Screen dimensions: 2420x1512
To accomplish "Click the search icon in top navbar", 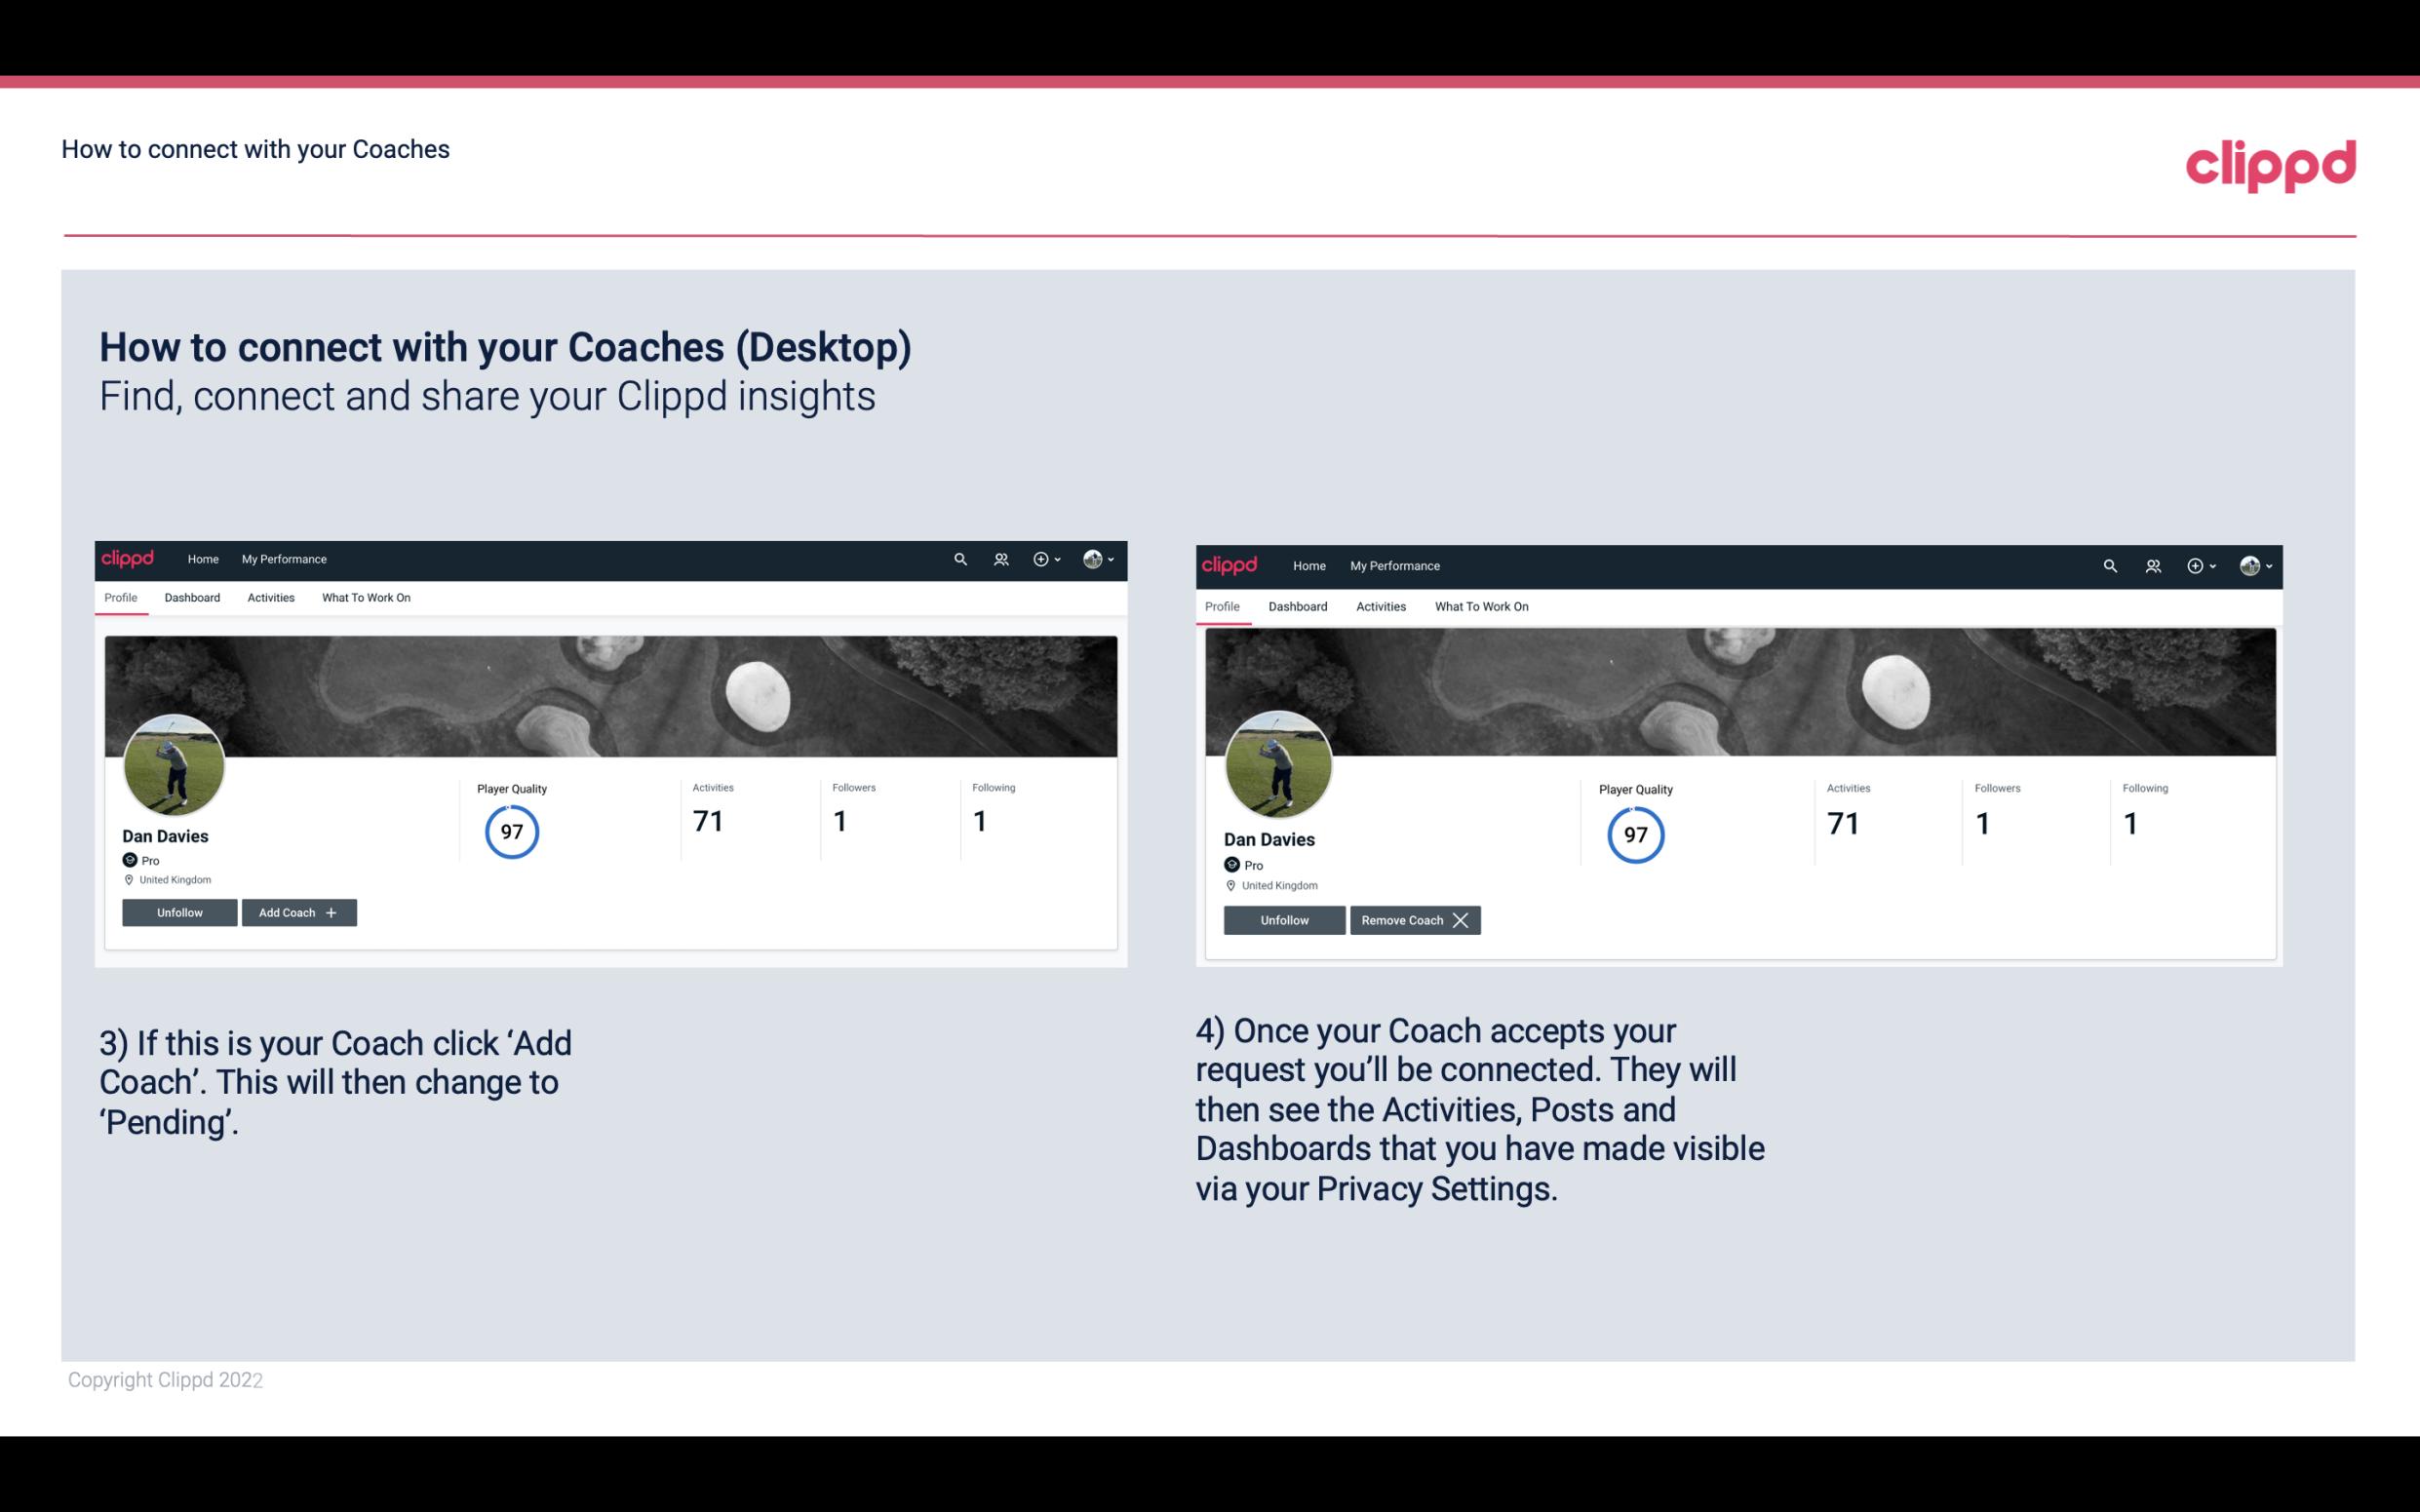I will 960,560.
